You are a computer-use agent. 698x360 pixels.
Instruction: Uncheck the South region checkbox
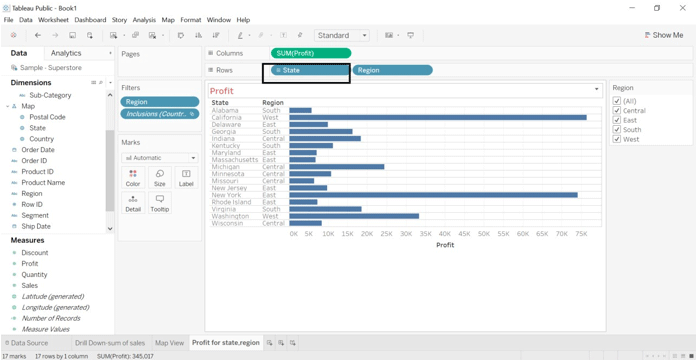(617, 130)
